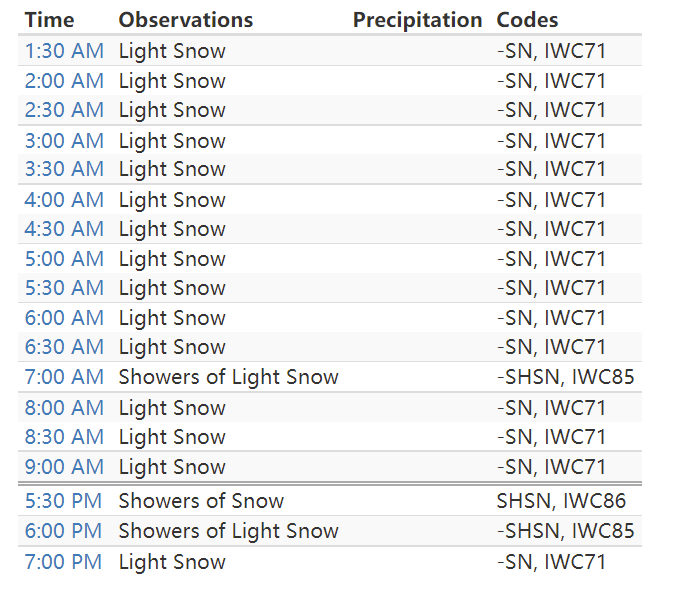Open the 5:30 PM time link
The width and height of the screenshot is (682, 598).
(x=63, y=501)
